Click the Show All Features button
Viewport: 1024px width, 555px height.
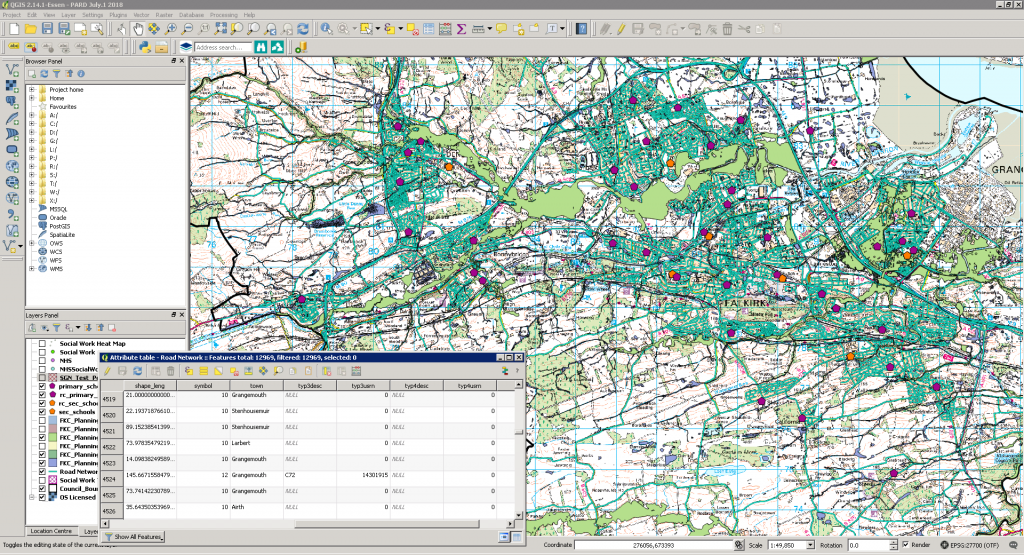(133, 537)
